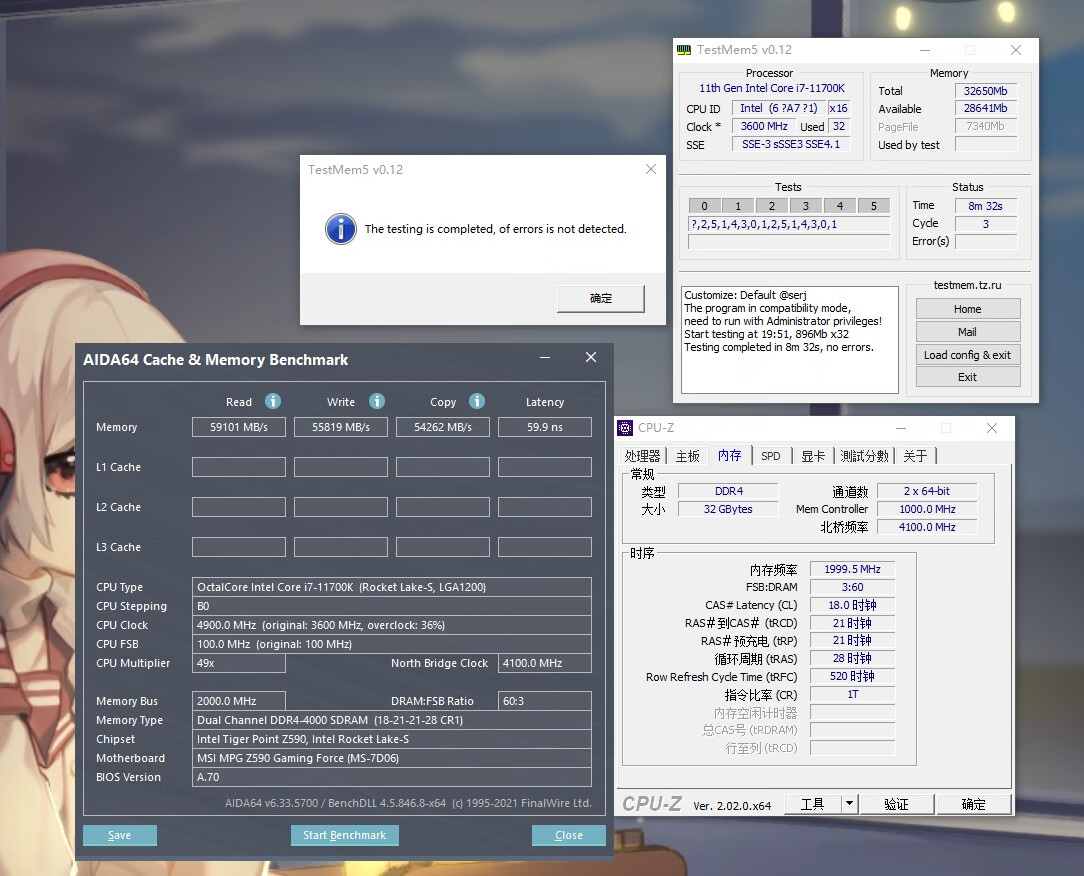Click the TestMem5 log text box
Viewport: 1084px width, 876px height.
(789, 339)
